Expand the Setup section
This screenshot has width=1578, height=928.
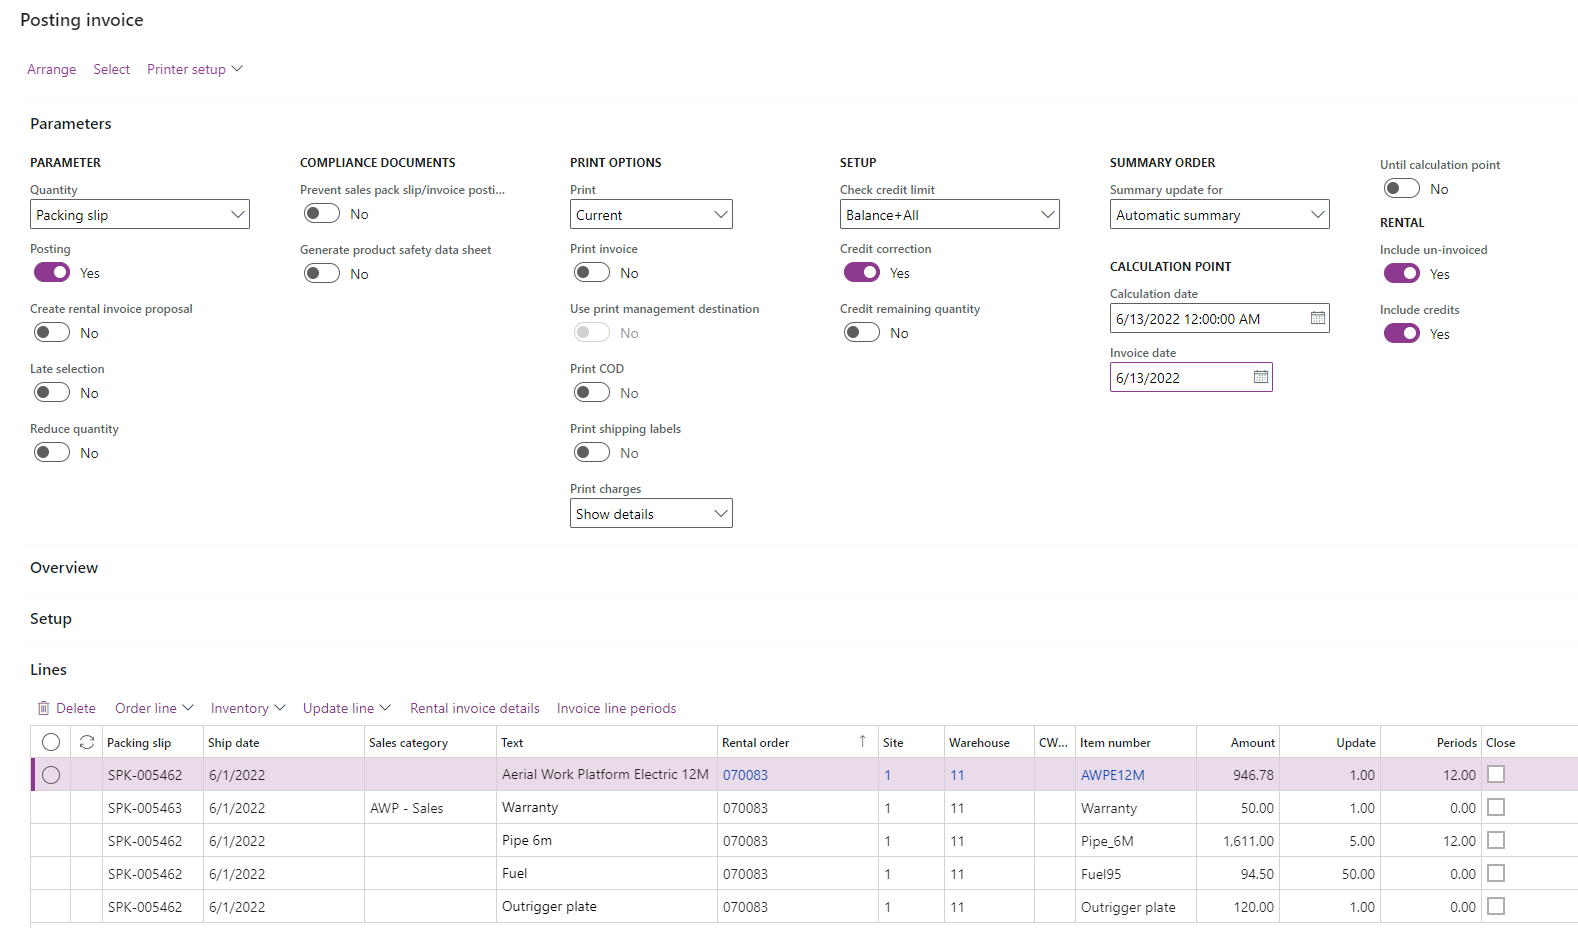click(51, 618)
